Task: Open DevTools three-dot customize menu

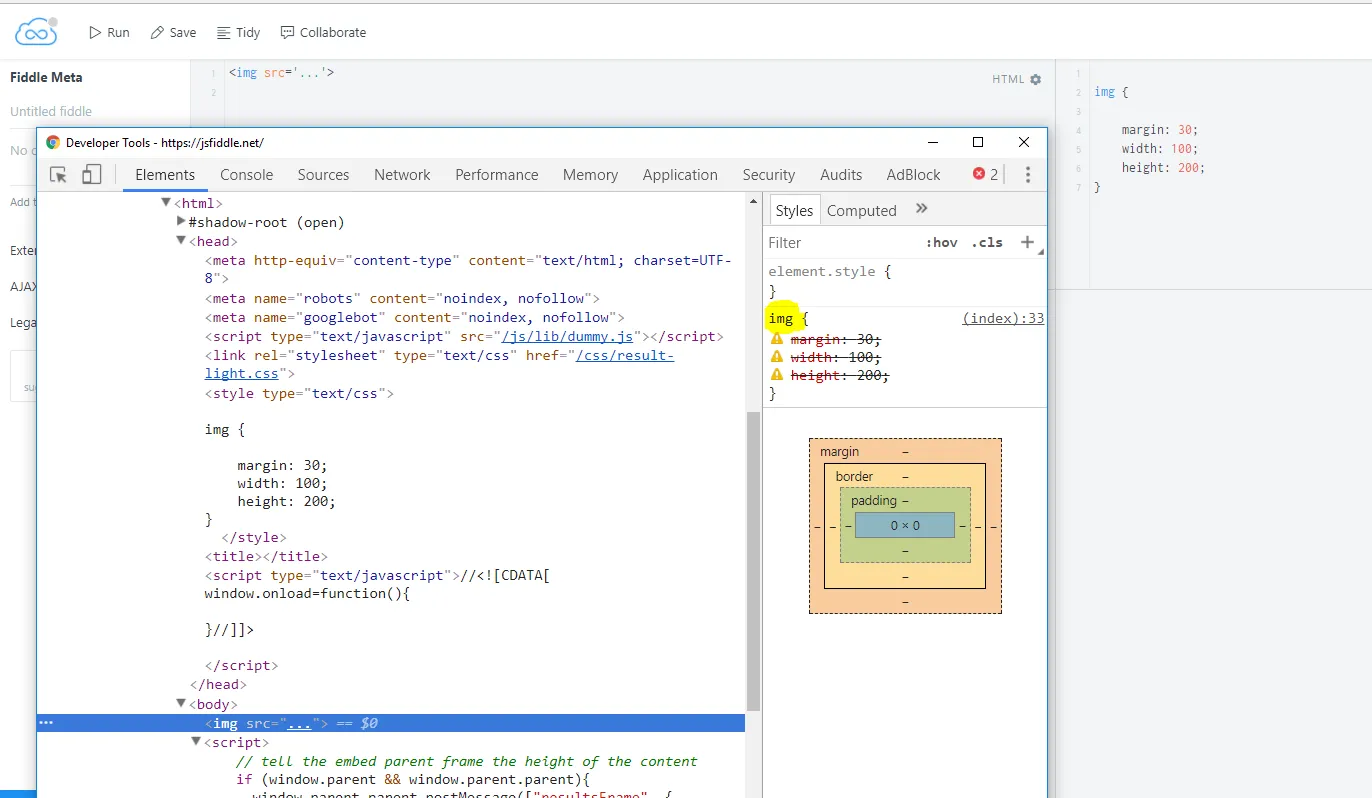Action: 1027,175
